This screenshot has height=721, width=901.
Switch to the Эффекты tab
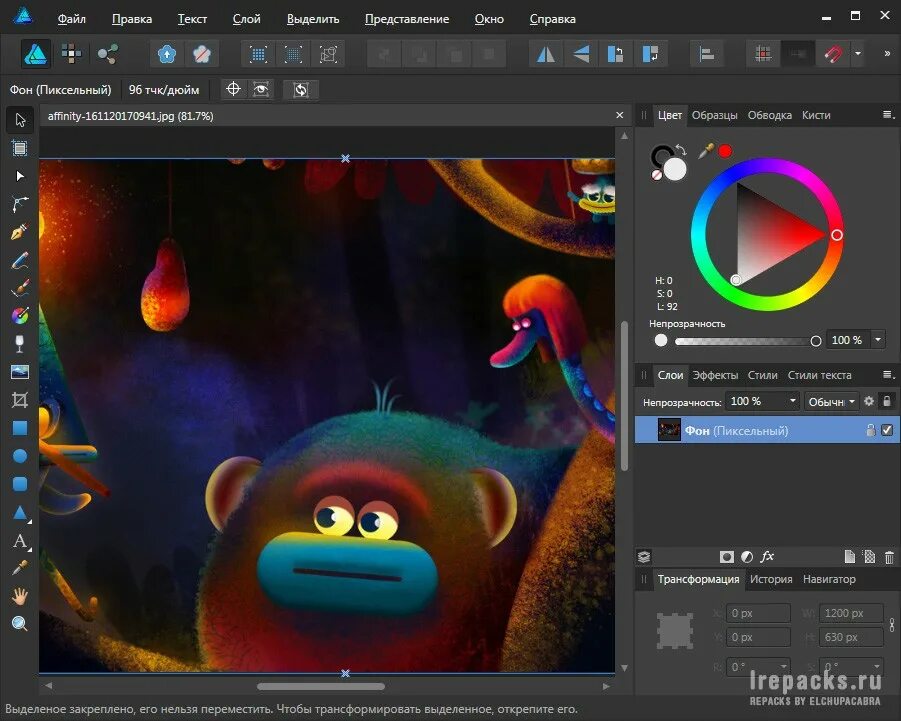[715, 375]
